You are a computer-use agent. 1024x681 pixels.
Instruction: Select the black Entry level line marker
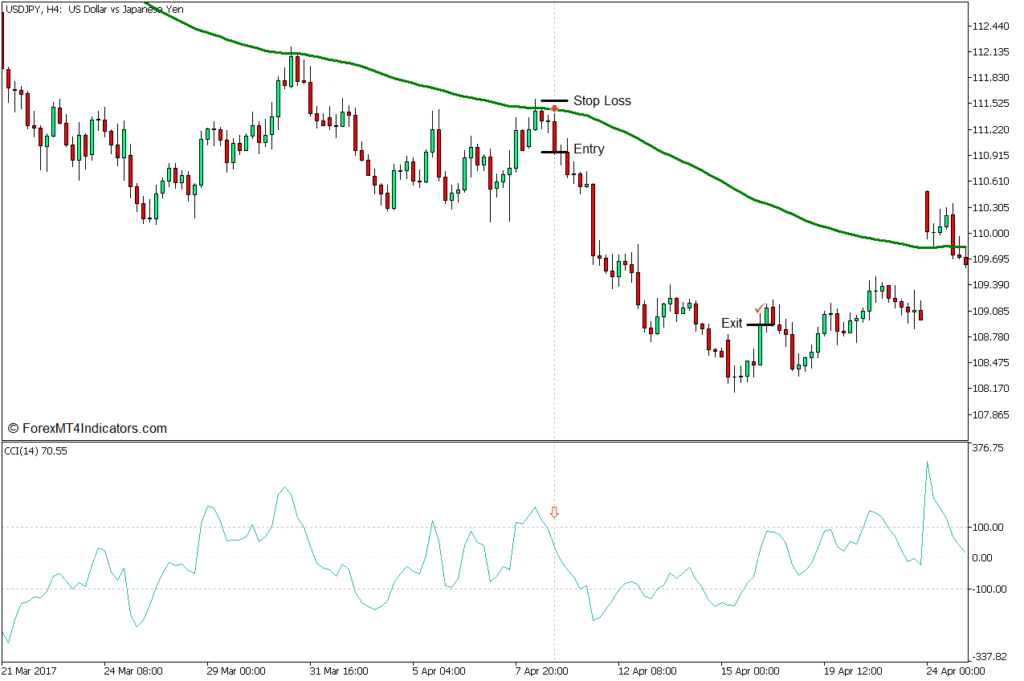click(554, 151)
